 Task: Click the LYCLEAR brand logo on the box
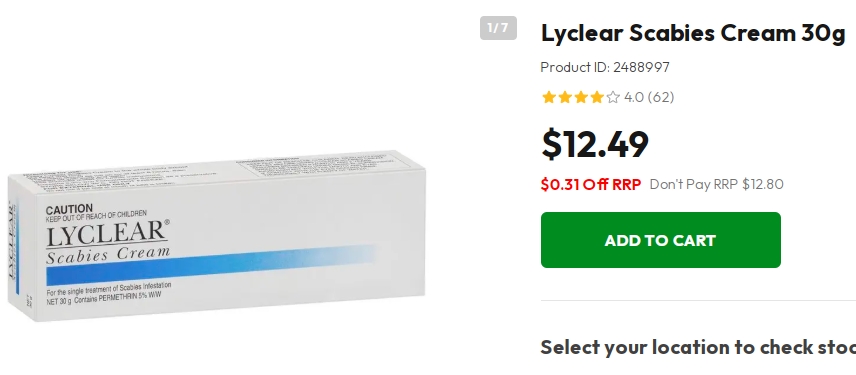pos(107,235)
